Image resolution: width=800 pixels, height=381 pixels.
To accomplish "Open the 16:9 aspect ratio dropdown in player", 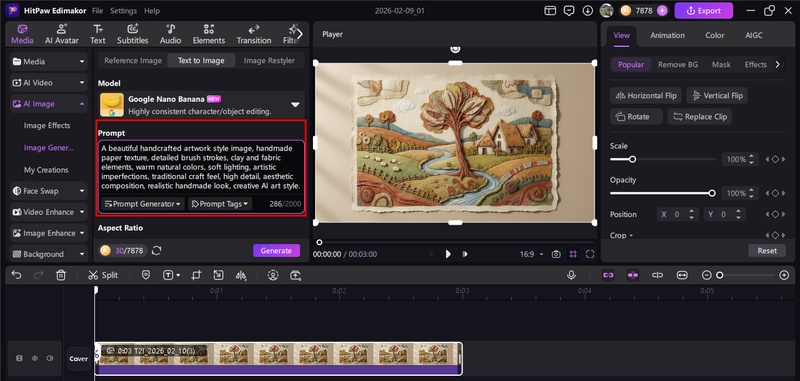I will tap(531, 254).
